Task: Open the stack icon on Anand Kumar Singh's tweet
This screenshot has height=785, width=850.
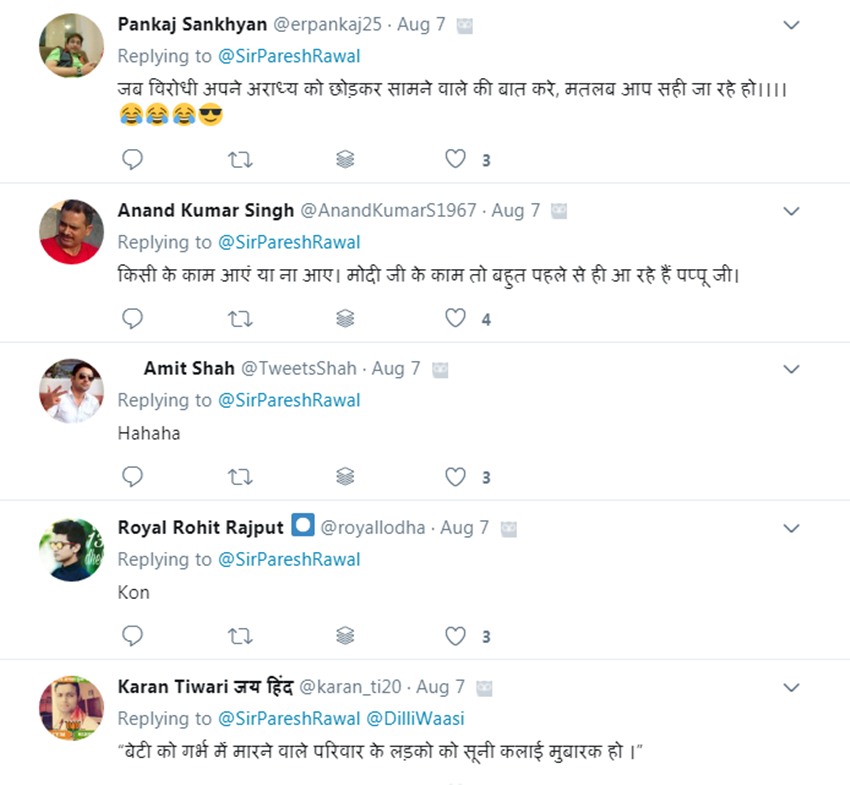Action: [x=345, y=318]
